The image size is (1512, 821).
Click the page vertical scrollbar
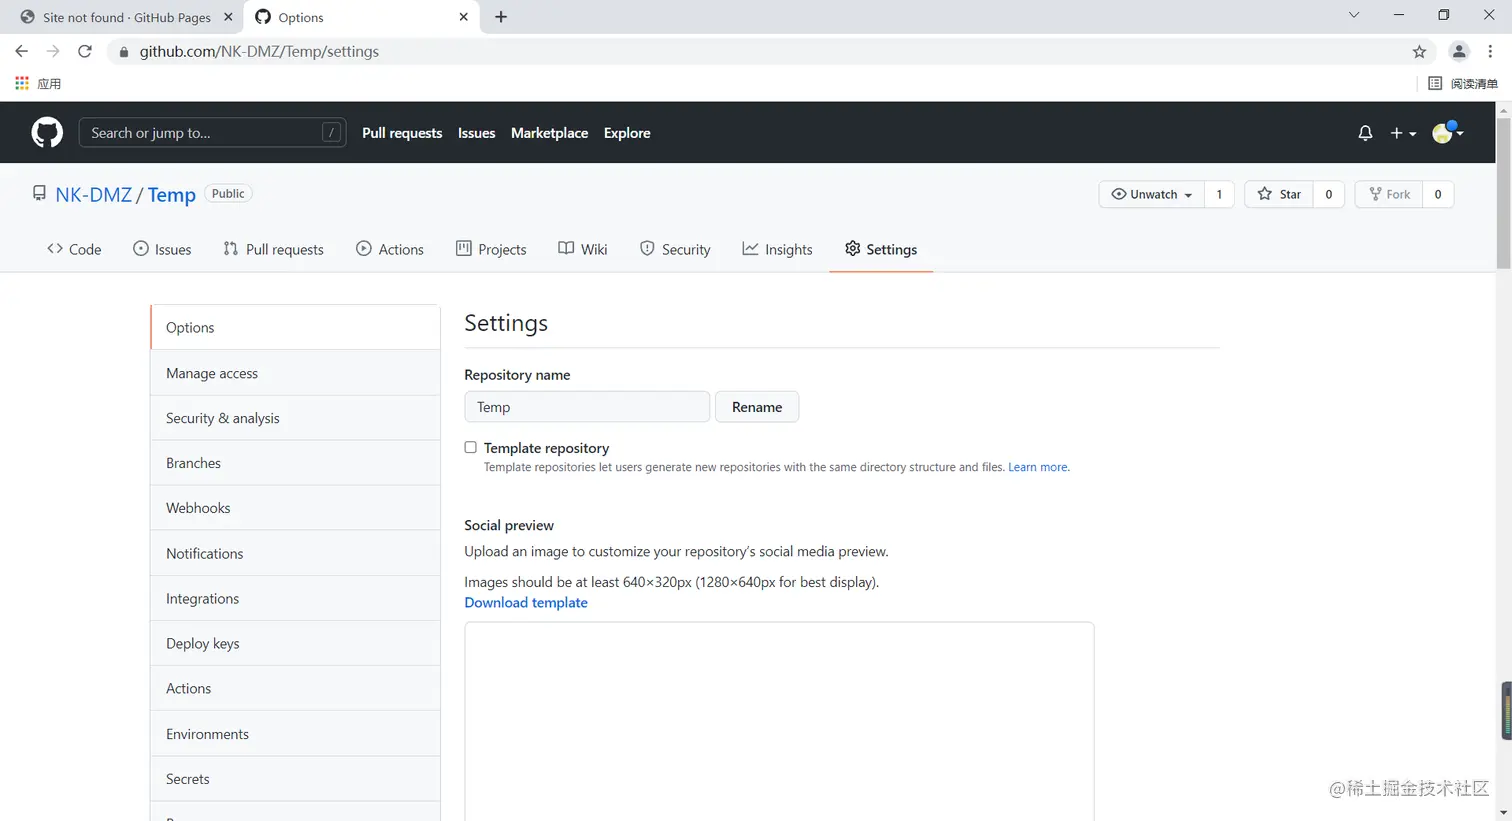pos(1503,190)
